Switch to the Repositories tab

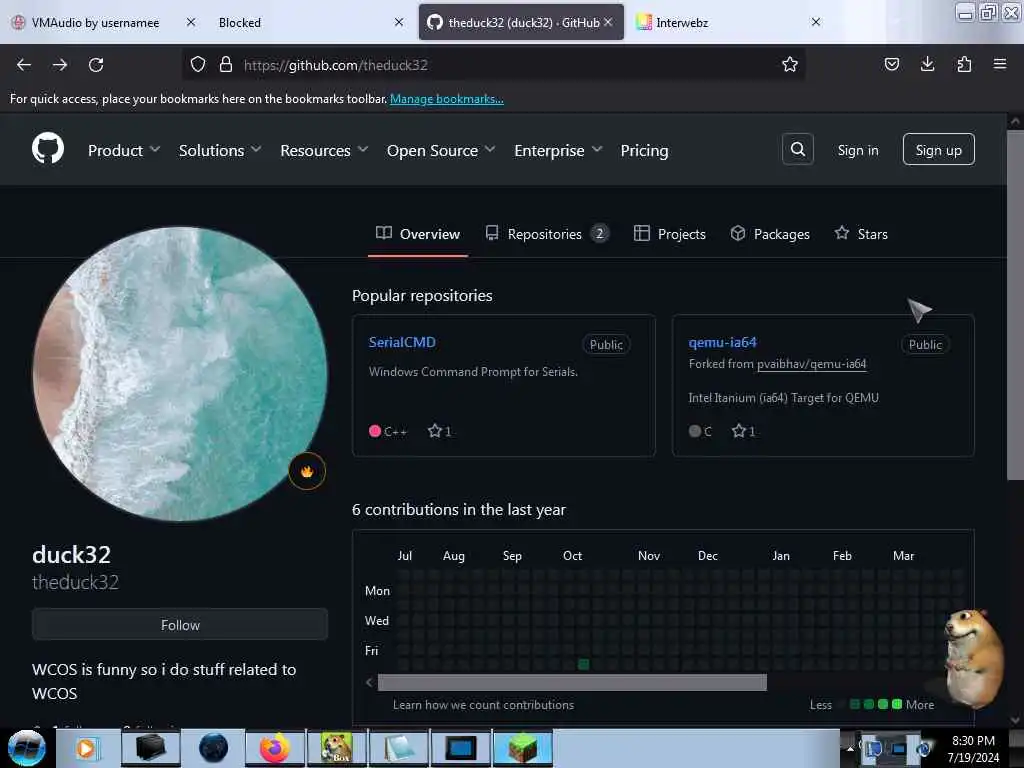pos(547,234)
